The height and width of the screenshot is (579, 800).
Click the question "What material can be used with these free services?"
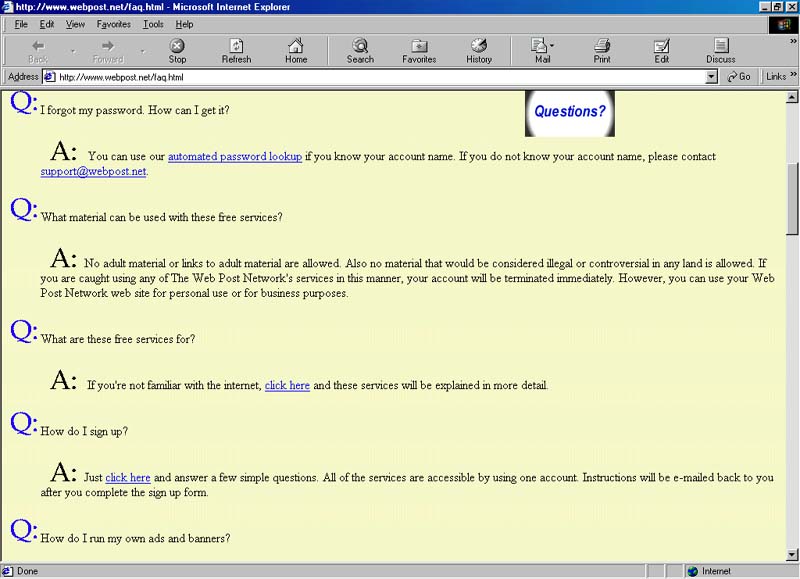(161, 217)
